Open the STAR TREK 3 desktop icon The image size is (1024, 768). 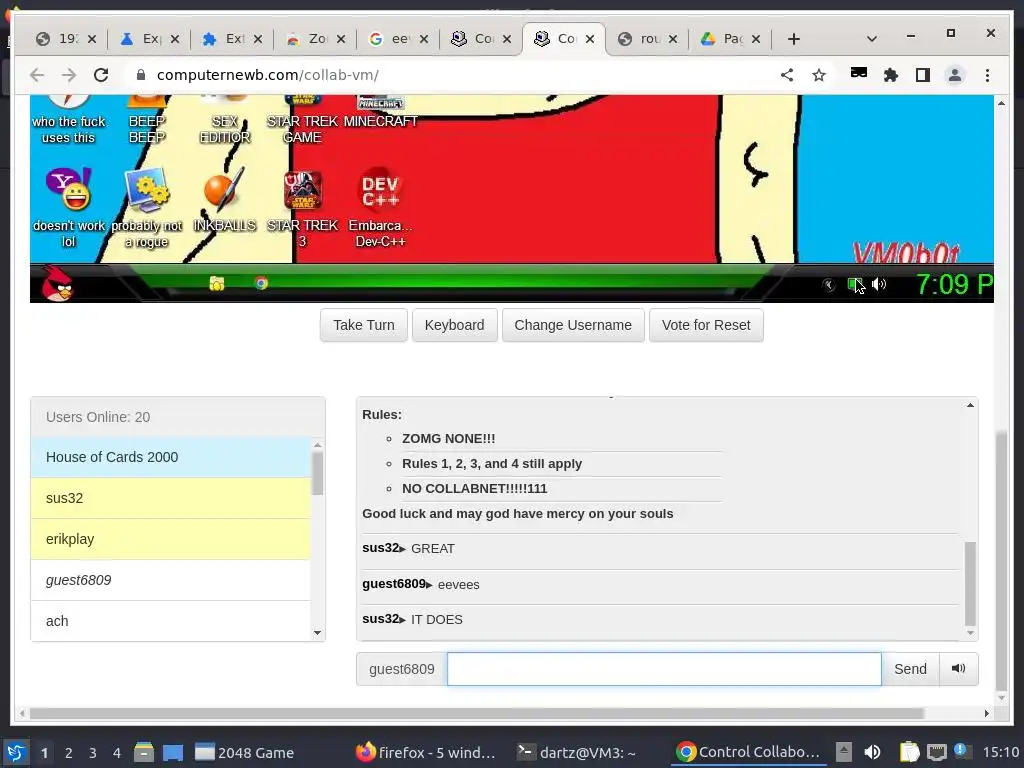[x=302, y=189]
